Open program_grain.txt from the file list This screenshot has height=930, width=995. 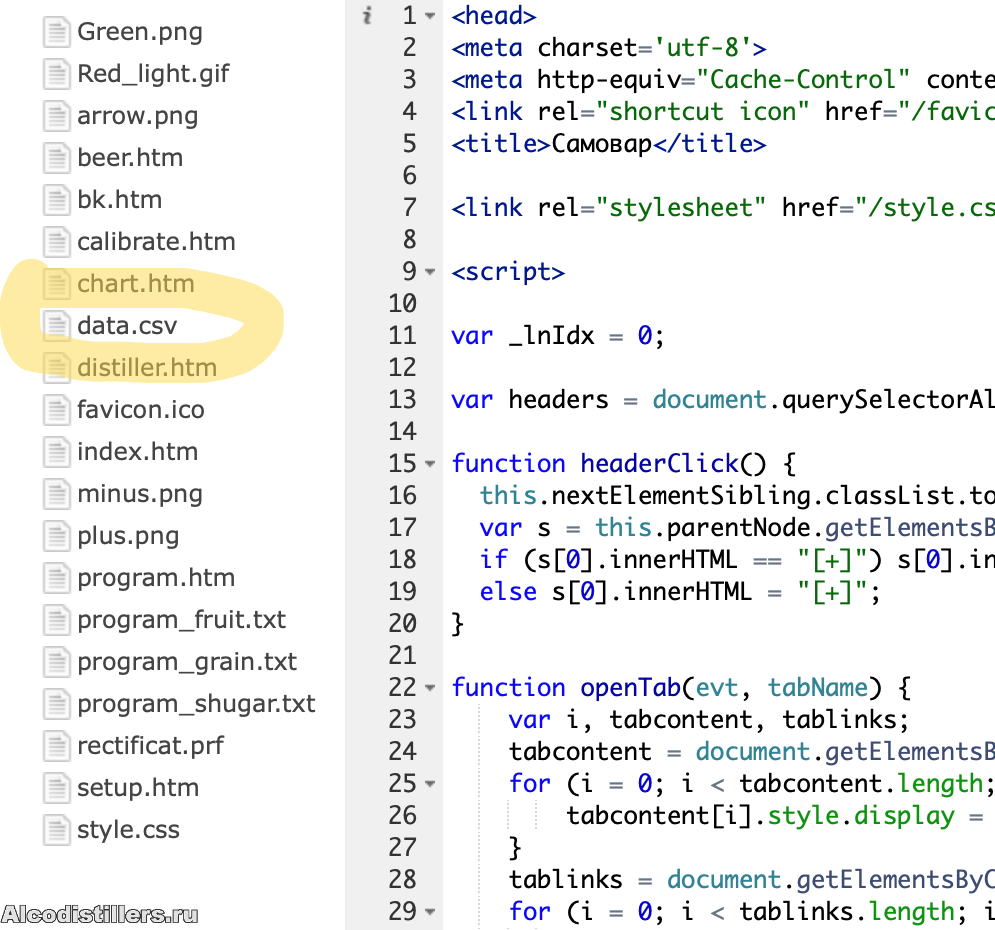pos(187,662)
